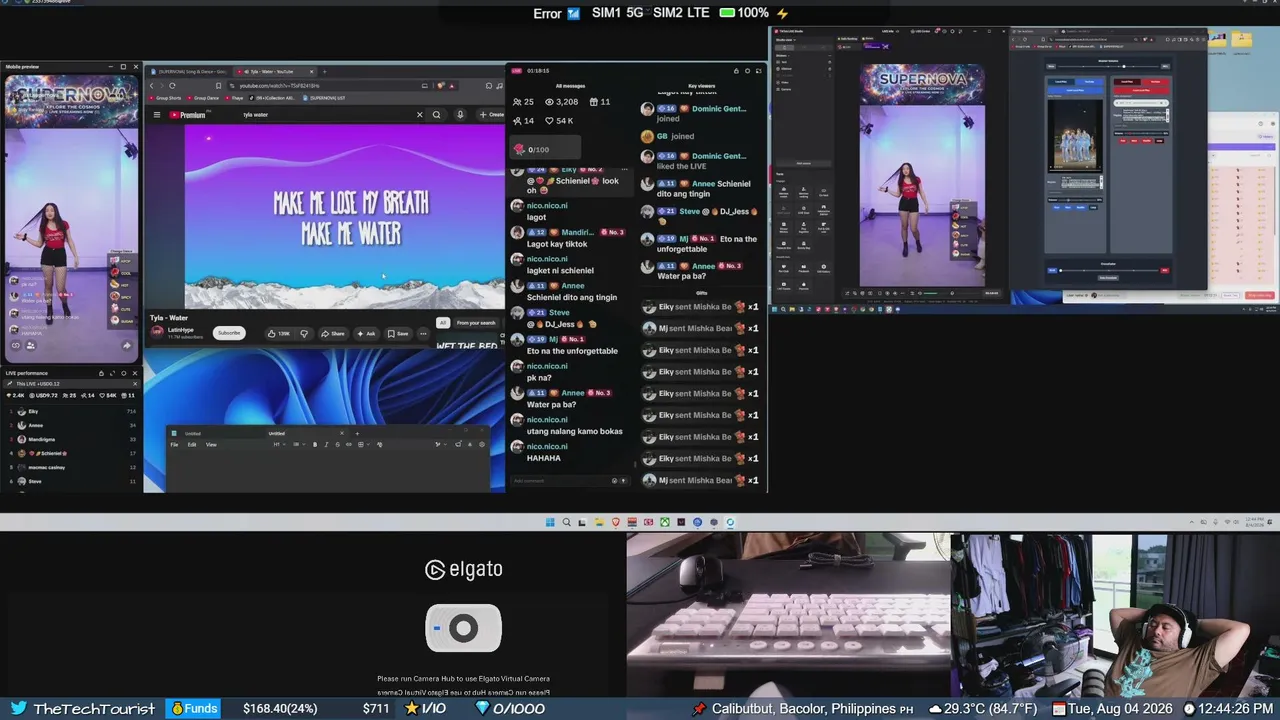
Task: Like the Tyla - Water video
Action: coord(278,333)
